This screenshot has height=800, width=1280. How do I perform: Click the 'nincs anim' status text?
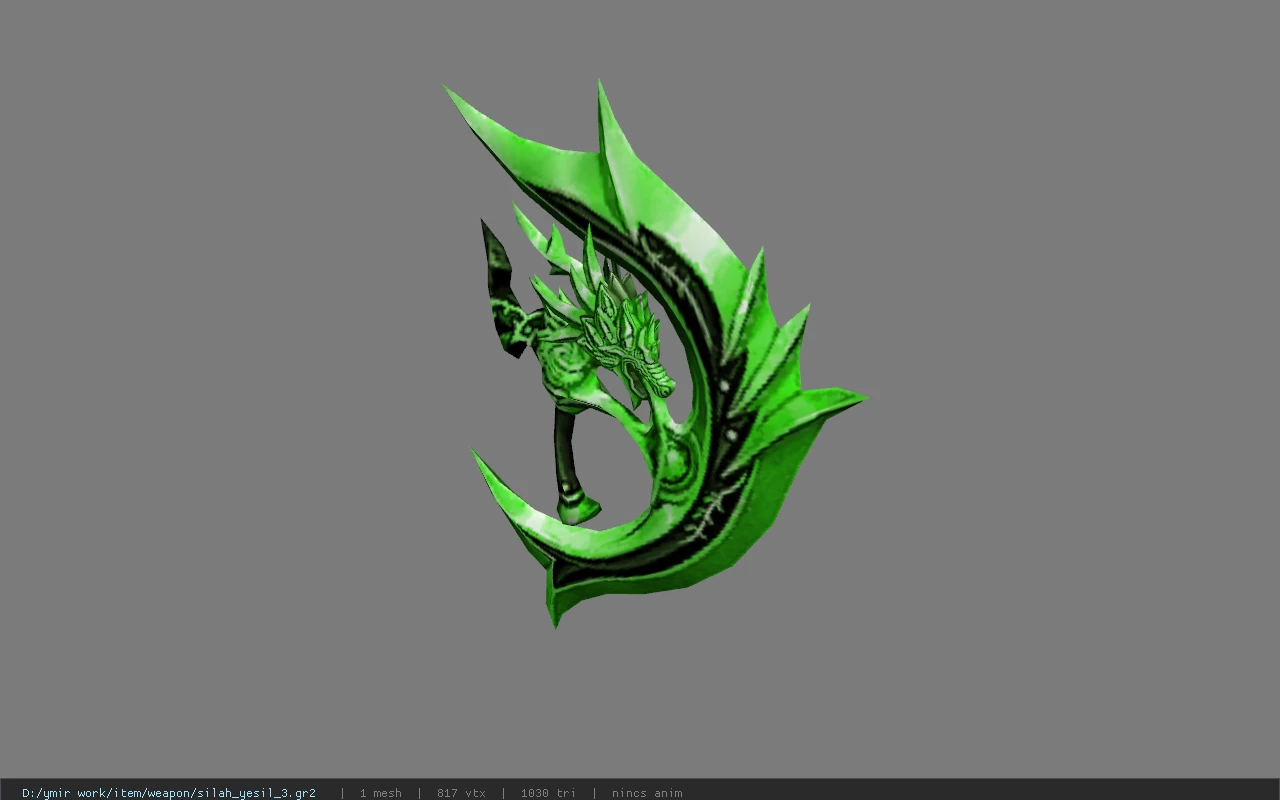pyautogui.click(x=647, y=793)
